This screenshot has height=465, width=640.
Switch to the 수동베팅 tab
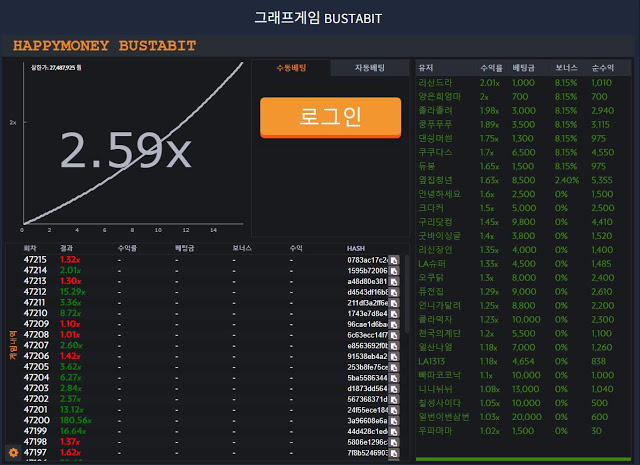291,68
